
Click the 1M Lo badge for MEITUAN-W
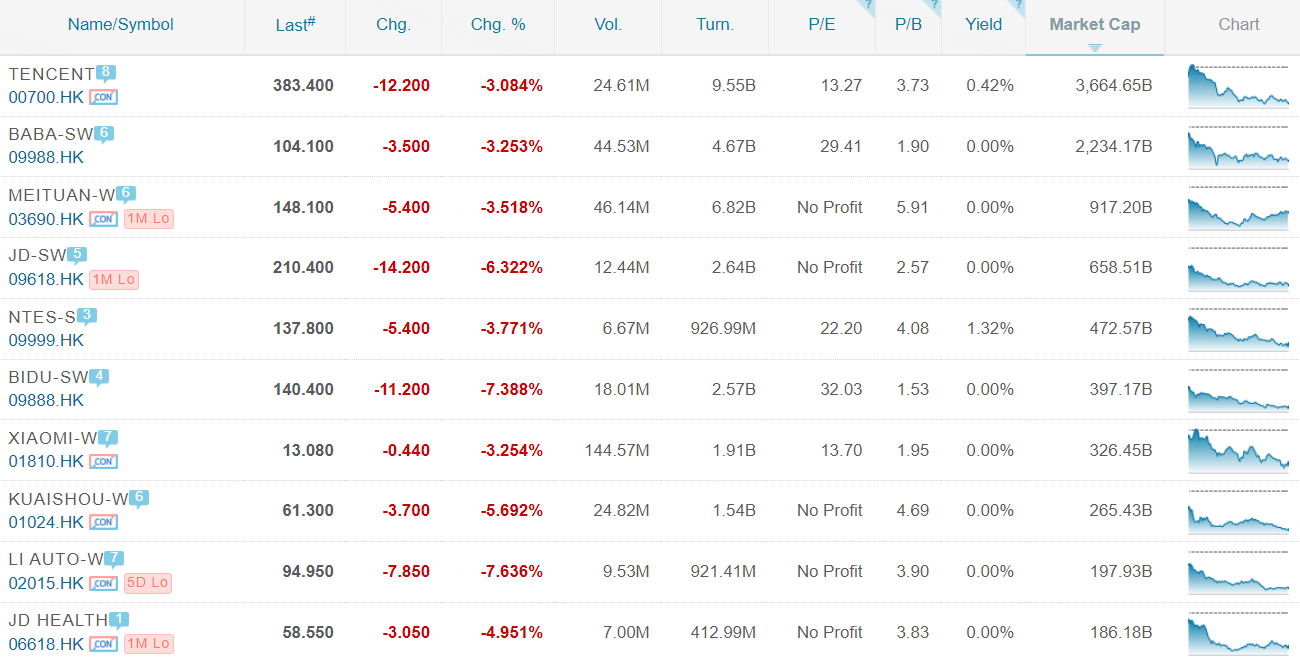(148, 219)
